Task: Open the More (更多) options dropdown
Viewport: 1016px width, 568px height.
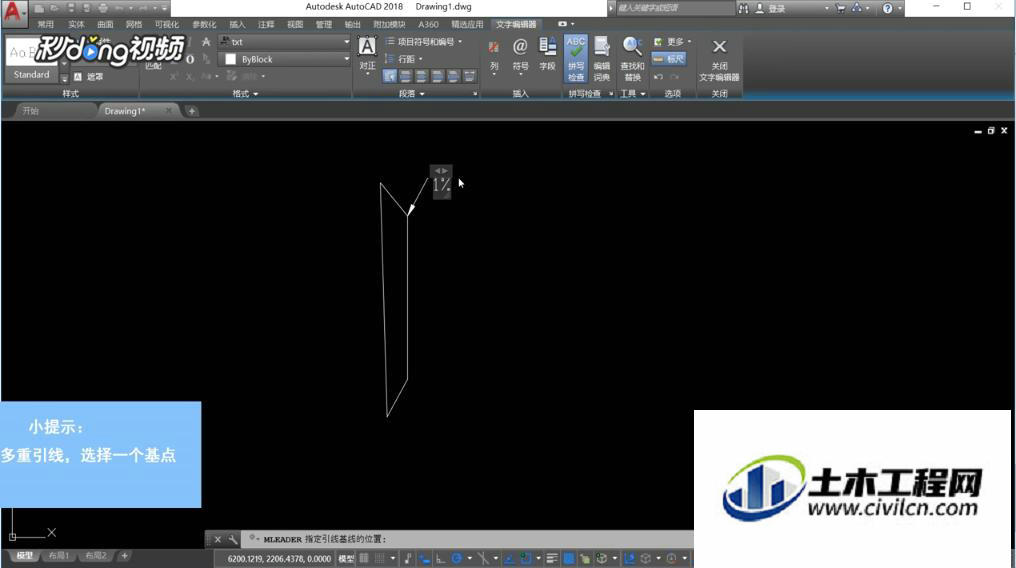Action: tap(672, 41)
